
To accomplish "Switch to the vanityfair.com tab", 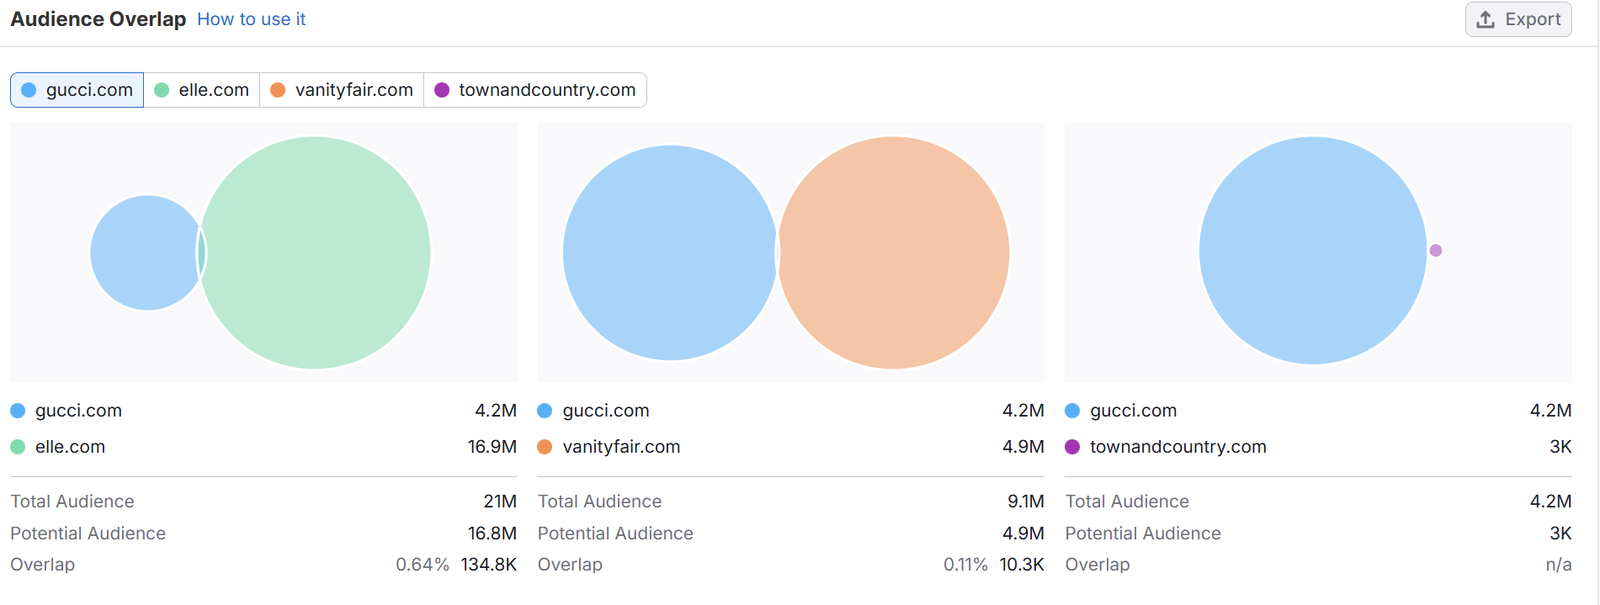I will coord(342,90).
